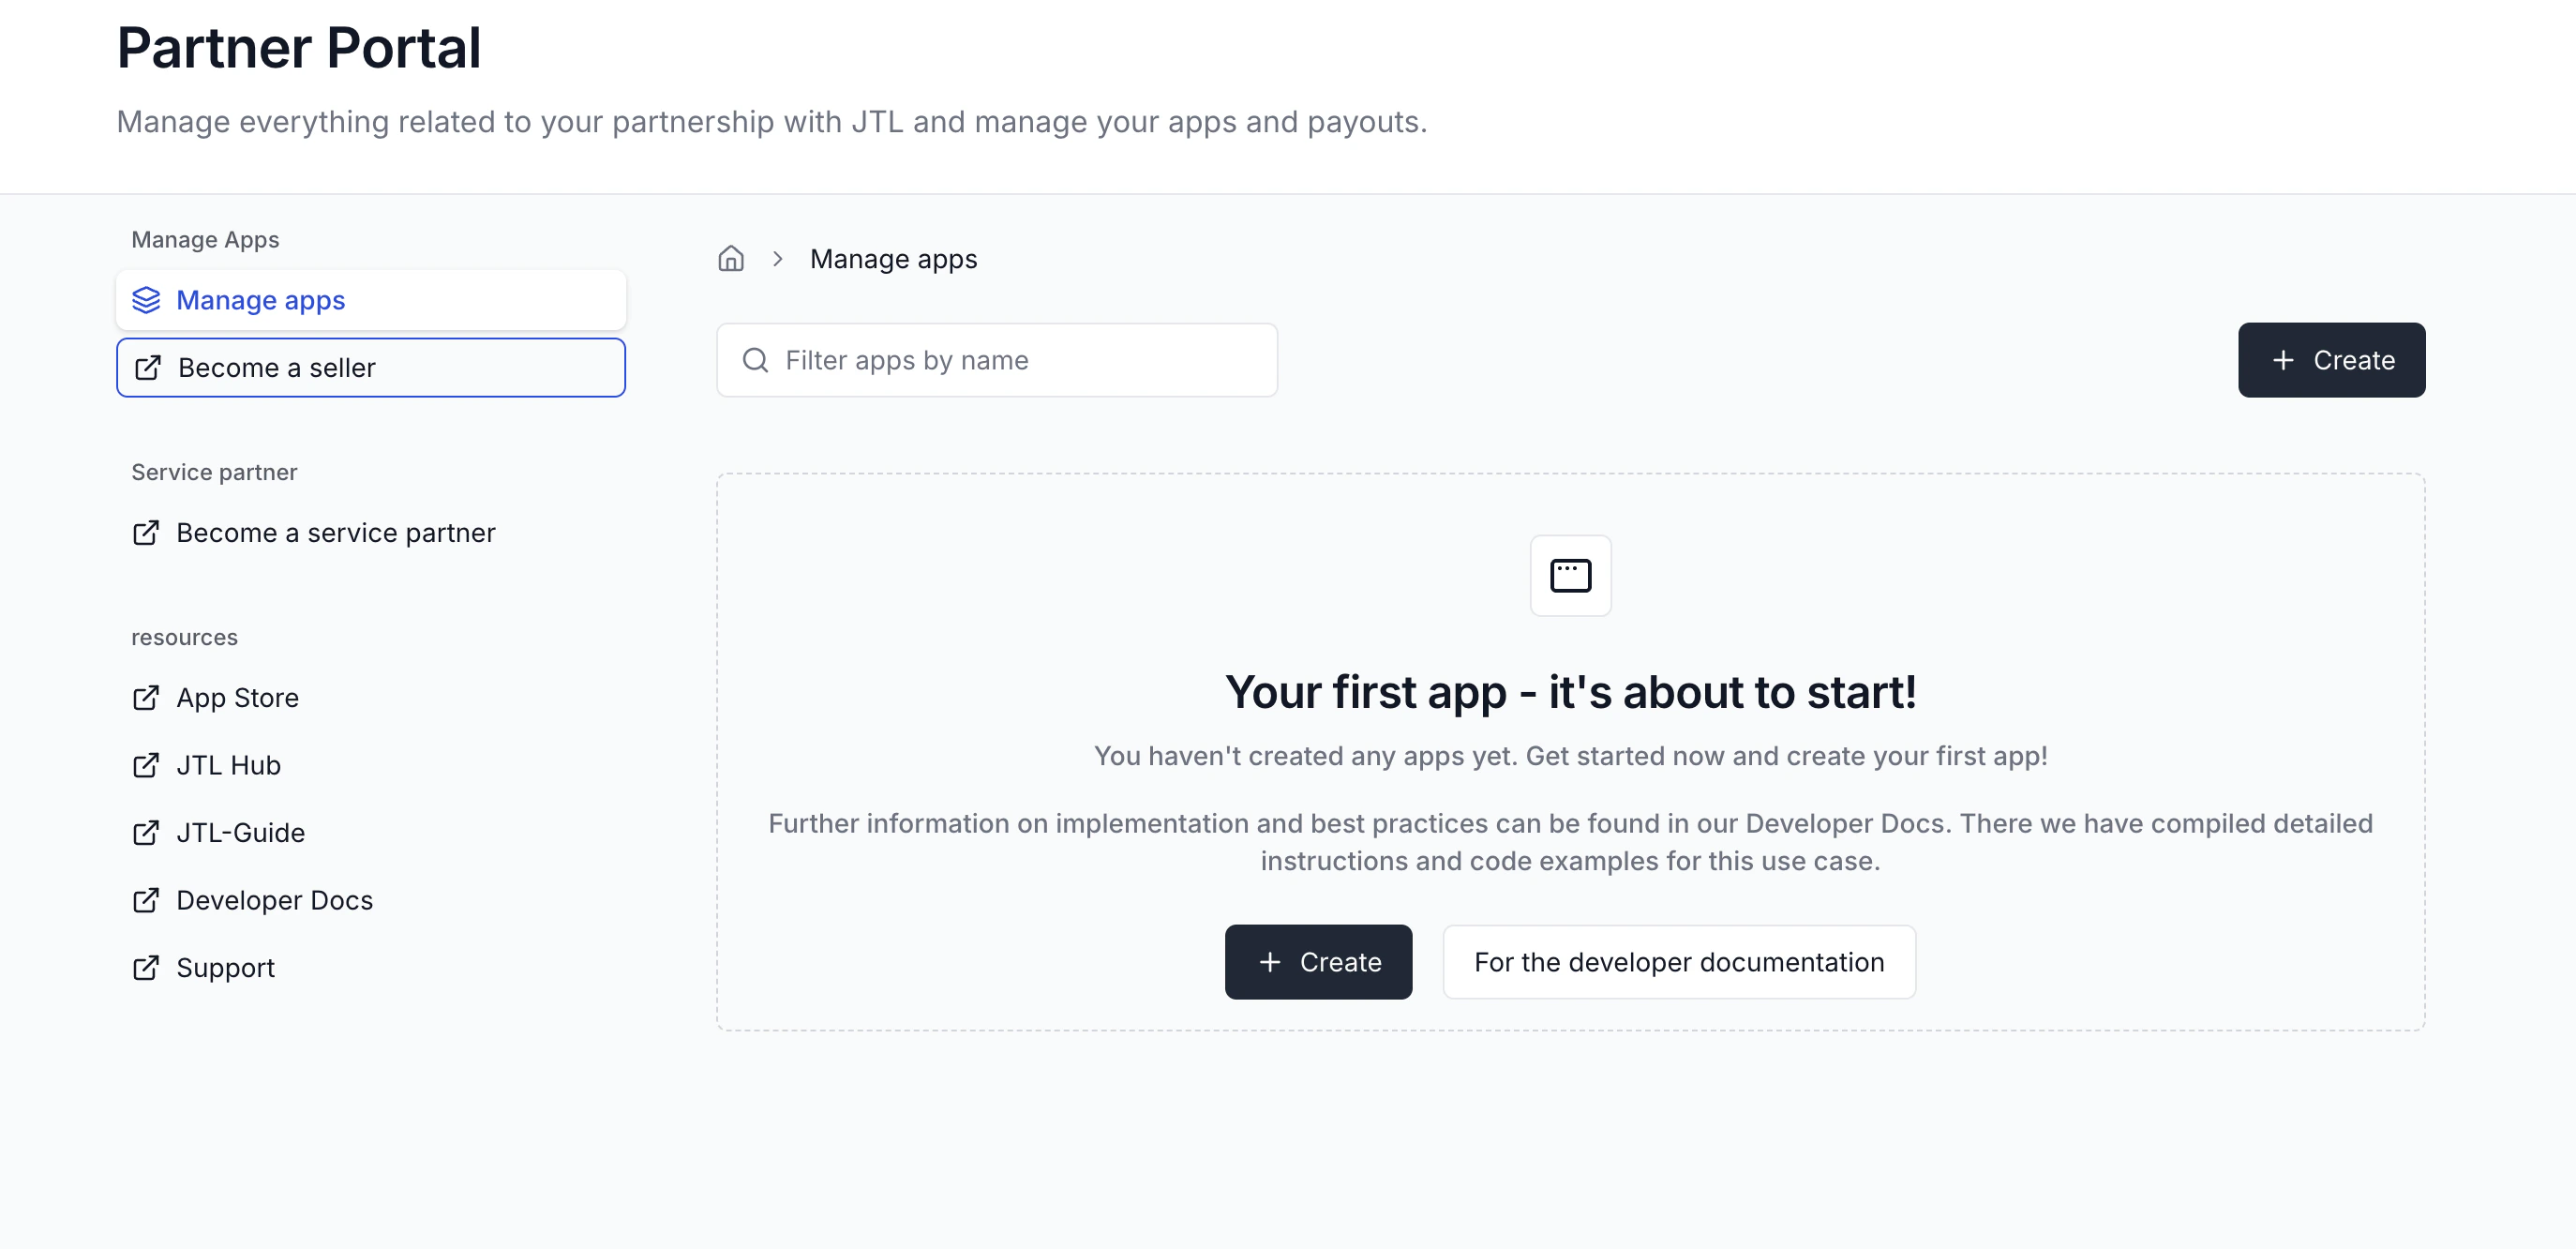Open Become a service partner

(x=335, y=532)
